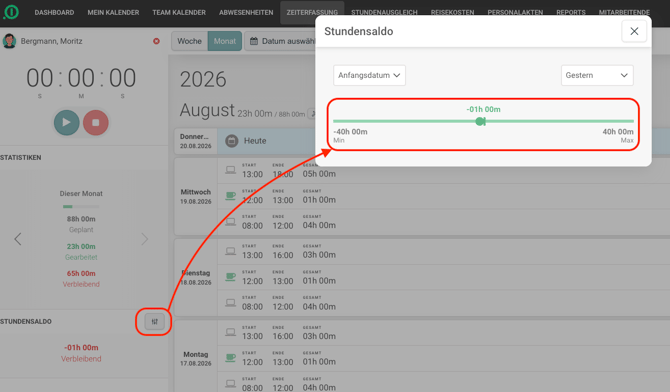670x392 pixels.
Task: Click Montag 17.08.2026 day label
Action: pyautogui.click(x=196, y=359)
